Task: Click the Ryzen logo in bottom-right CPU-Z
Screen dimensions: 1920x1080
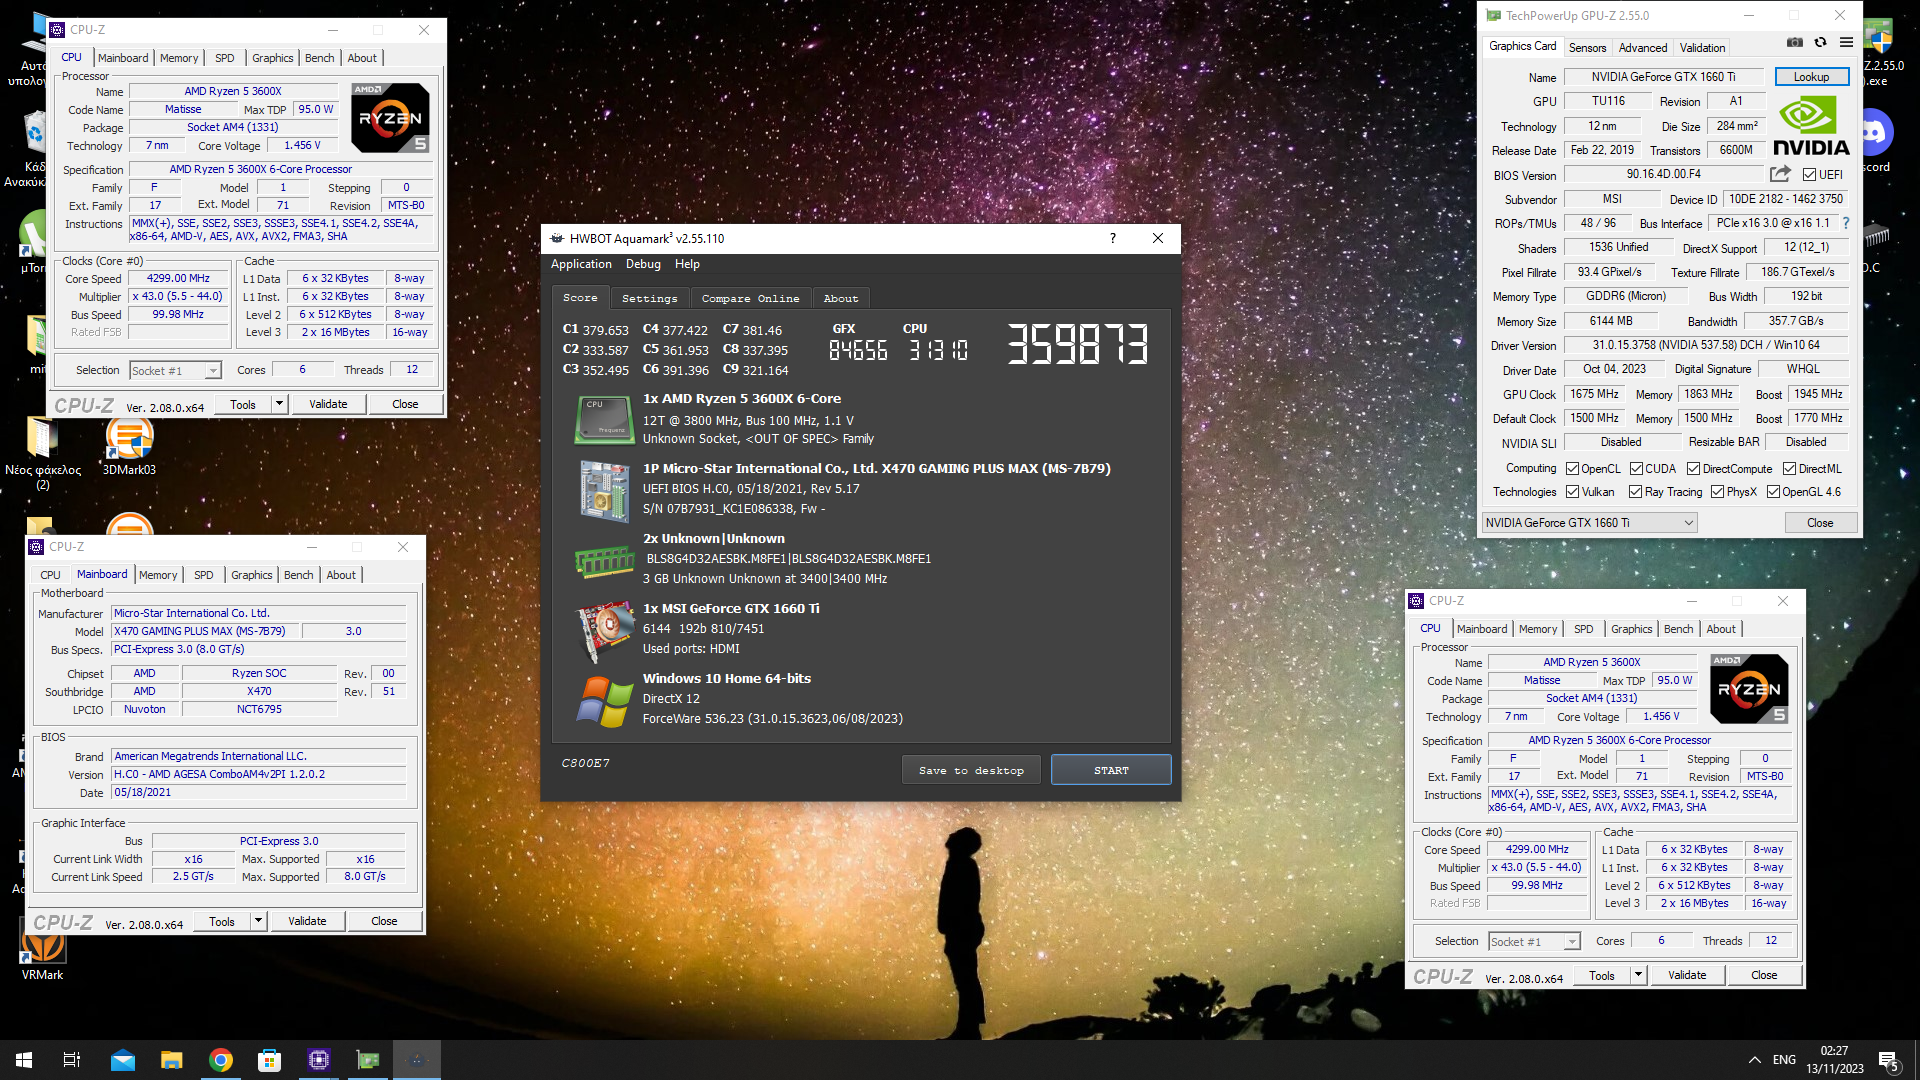Action: click(x=1749, y=689)
